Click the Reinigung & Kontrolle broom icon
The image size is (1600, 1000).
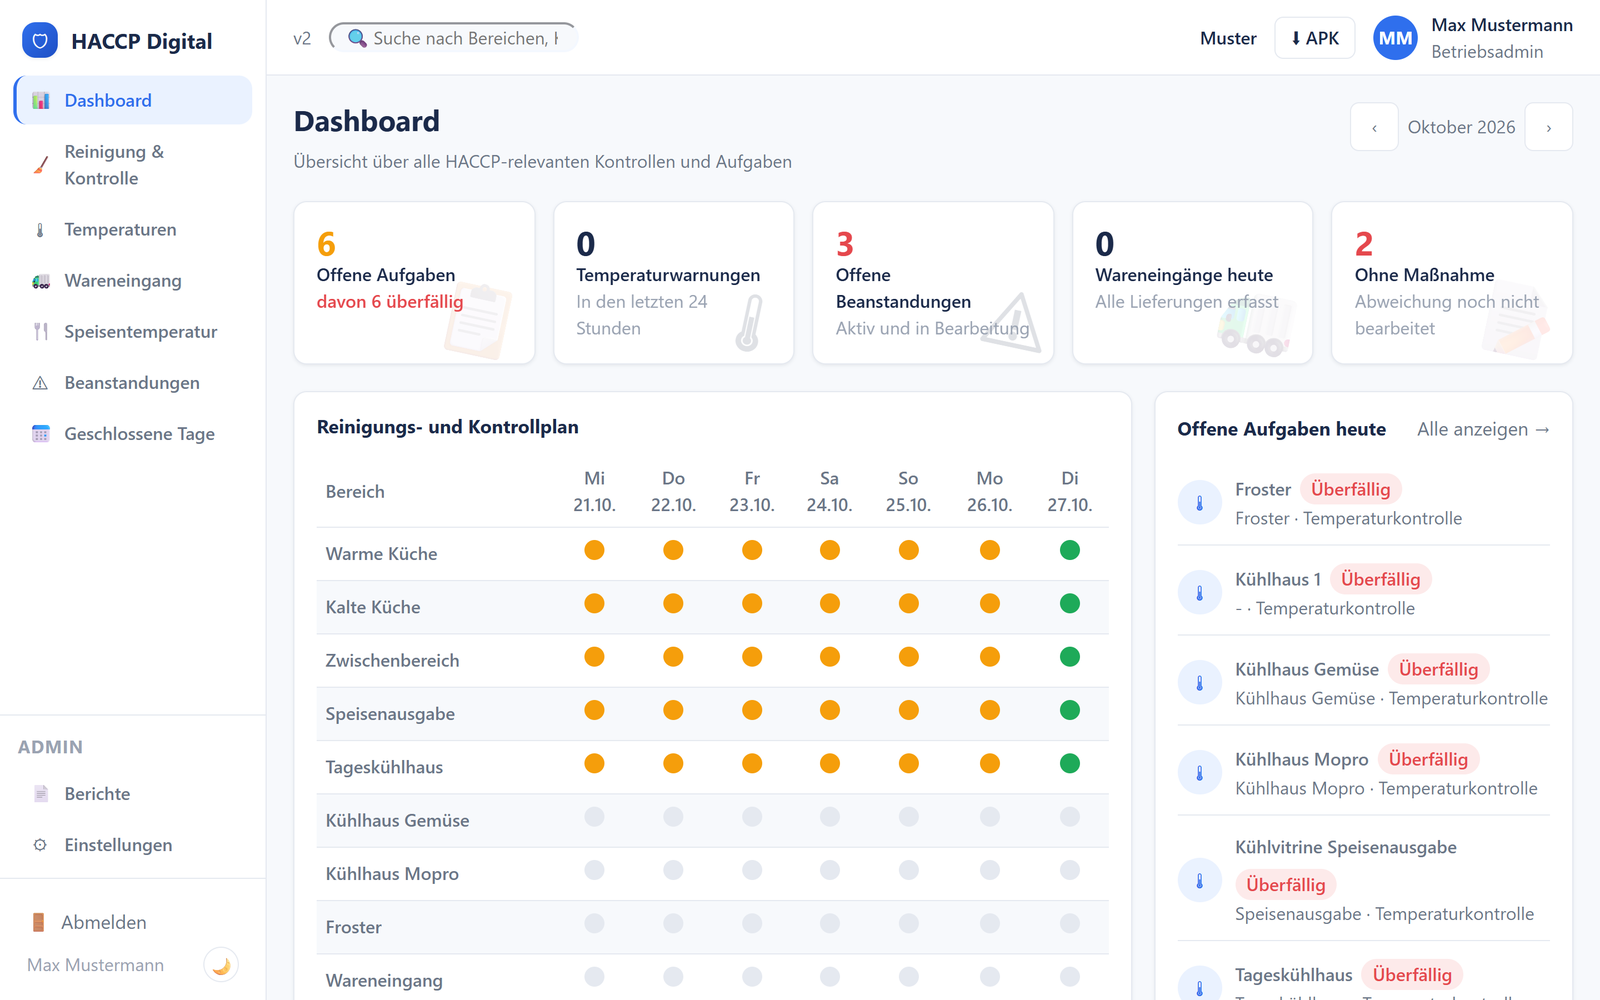pyautogui.click(x=40, y=165)
